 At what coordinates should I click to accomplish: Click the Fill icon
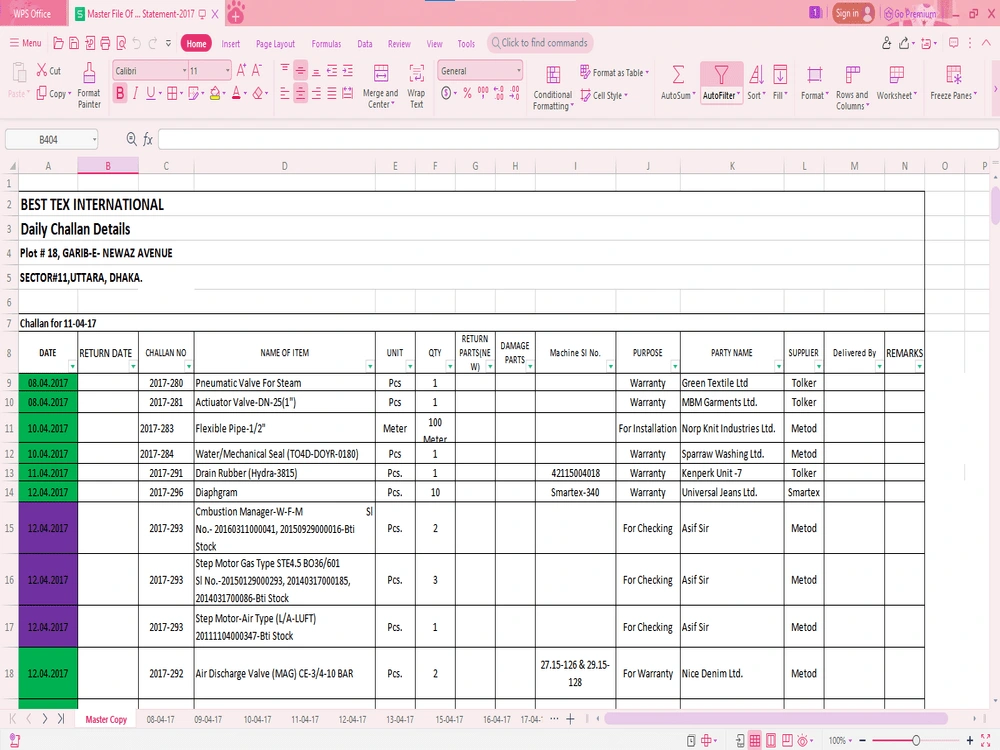(780, 75)
